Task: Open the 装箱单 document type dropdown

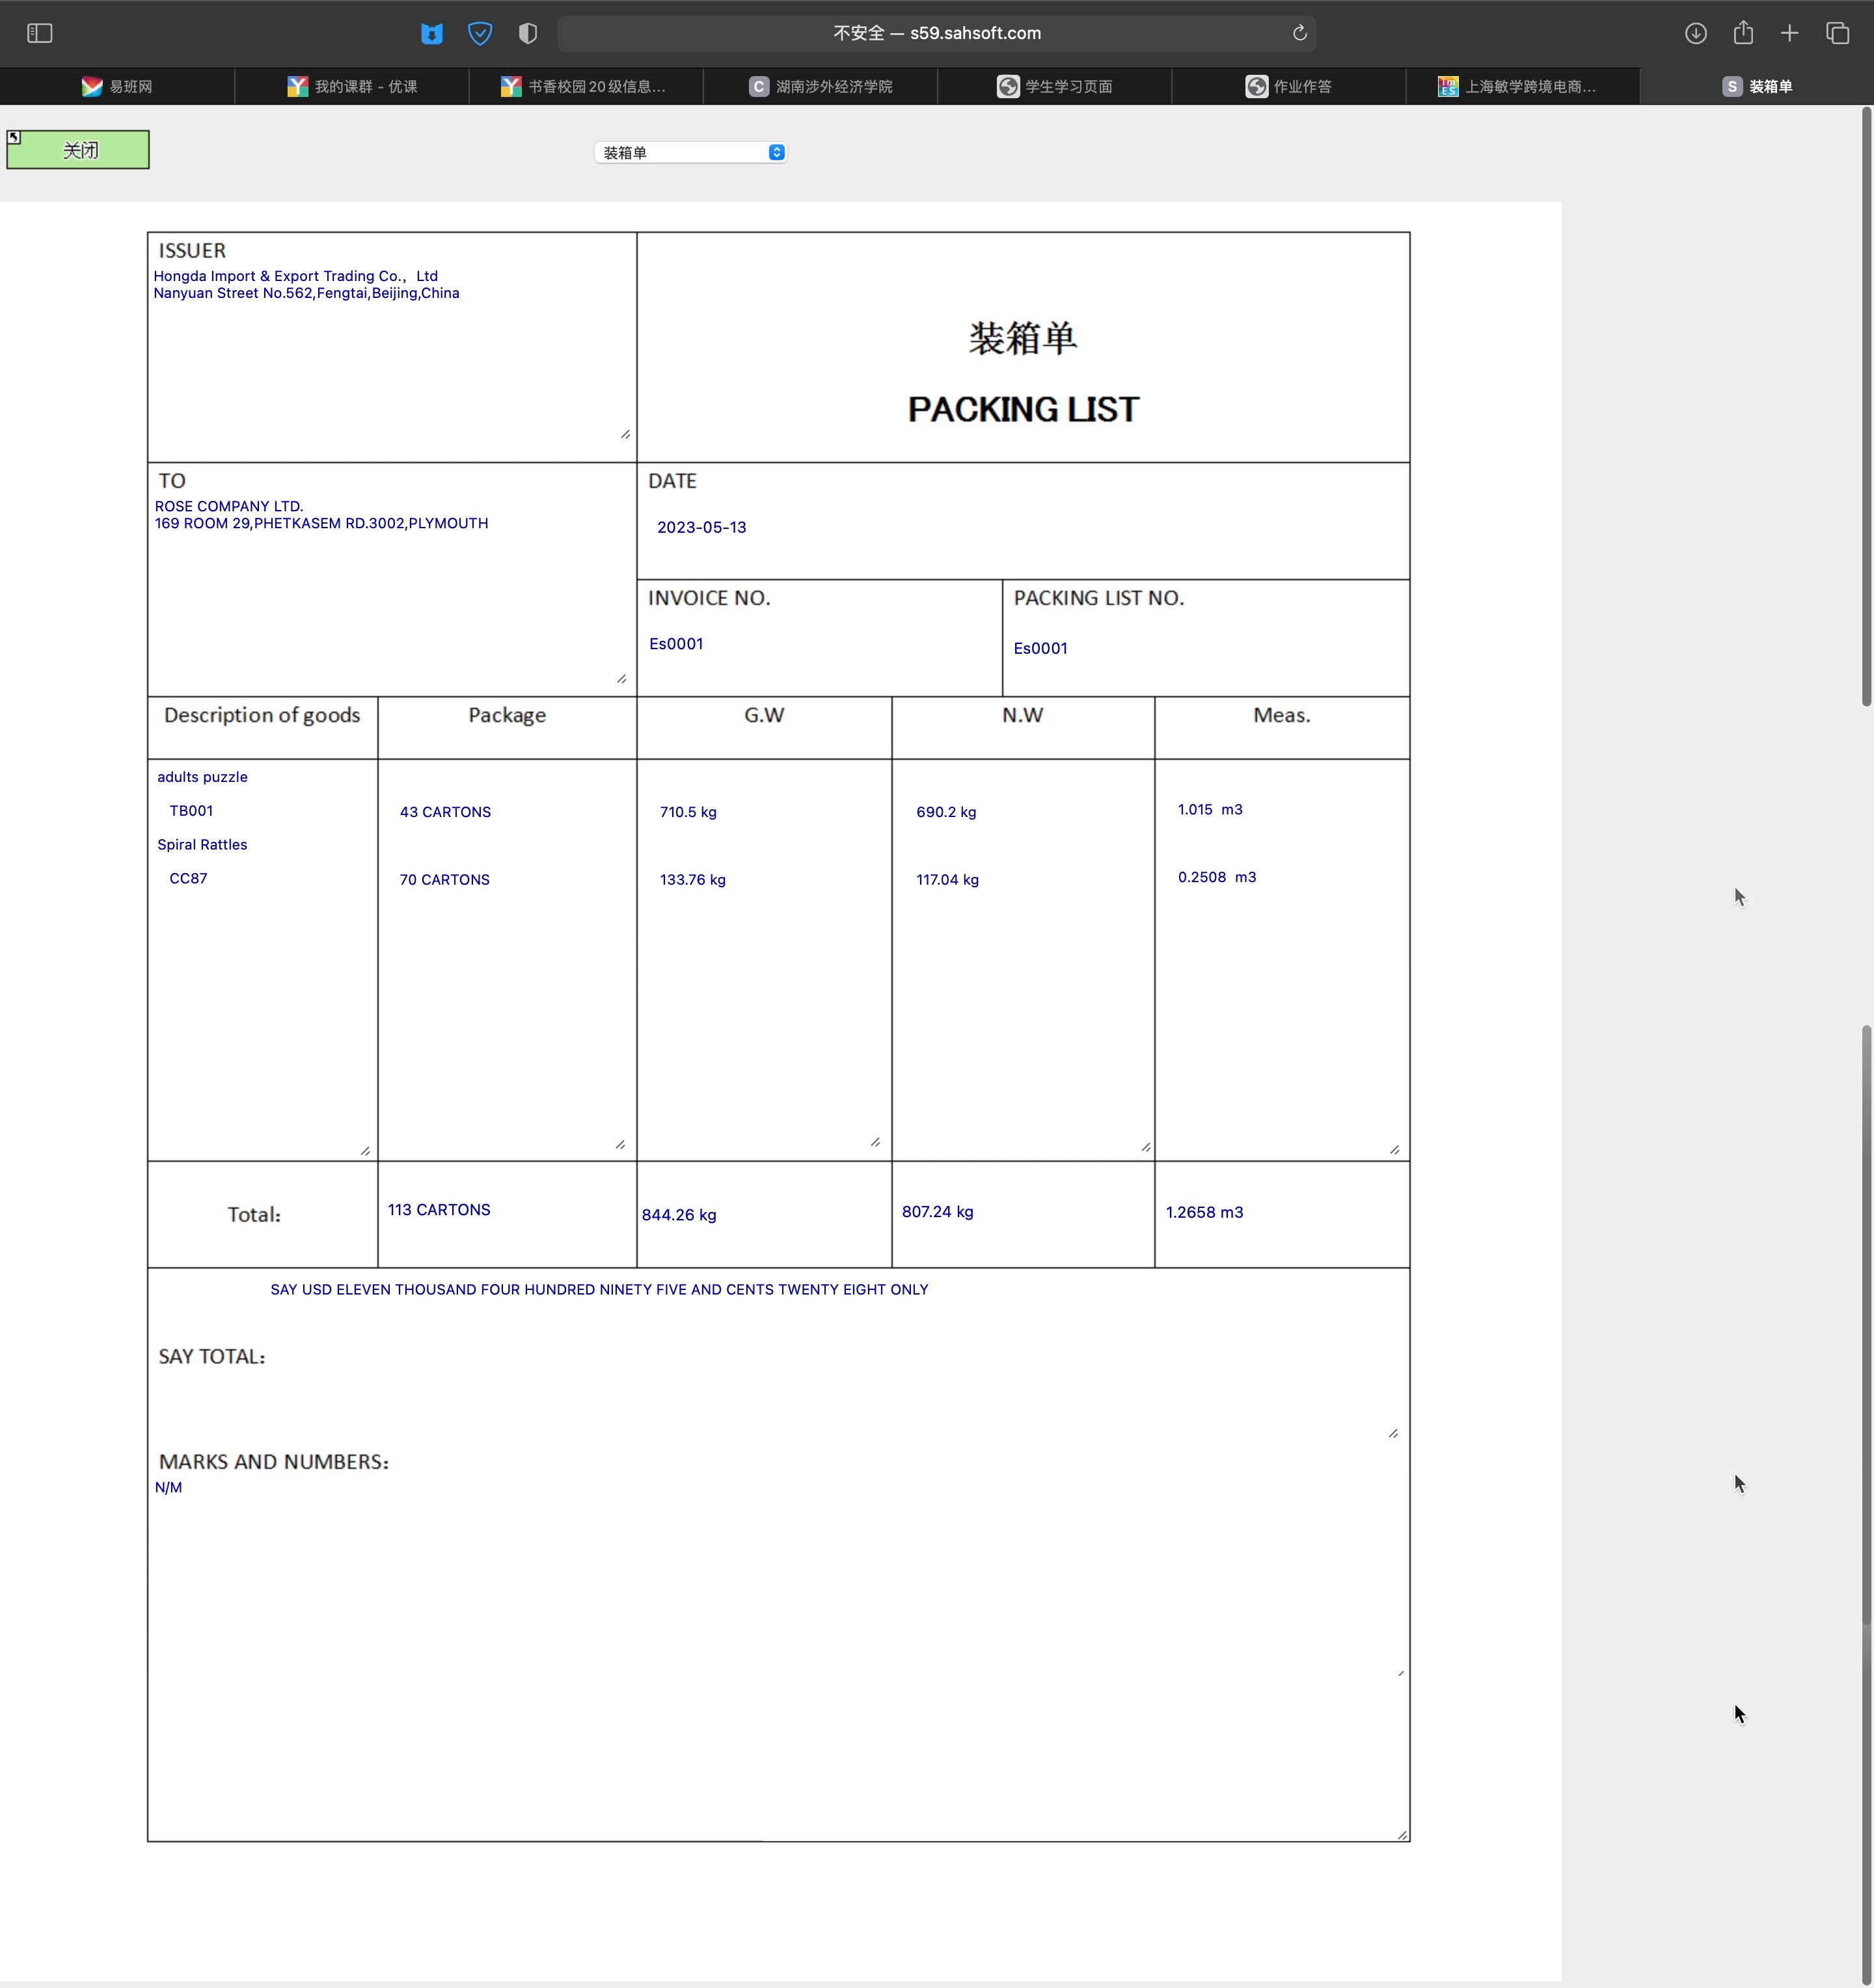Action: point(691,152)
